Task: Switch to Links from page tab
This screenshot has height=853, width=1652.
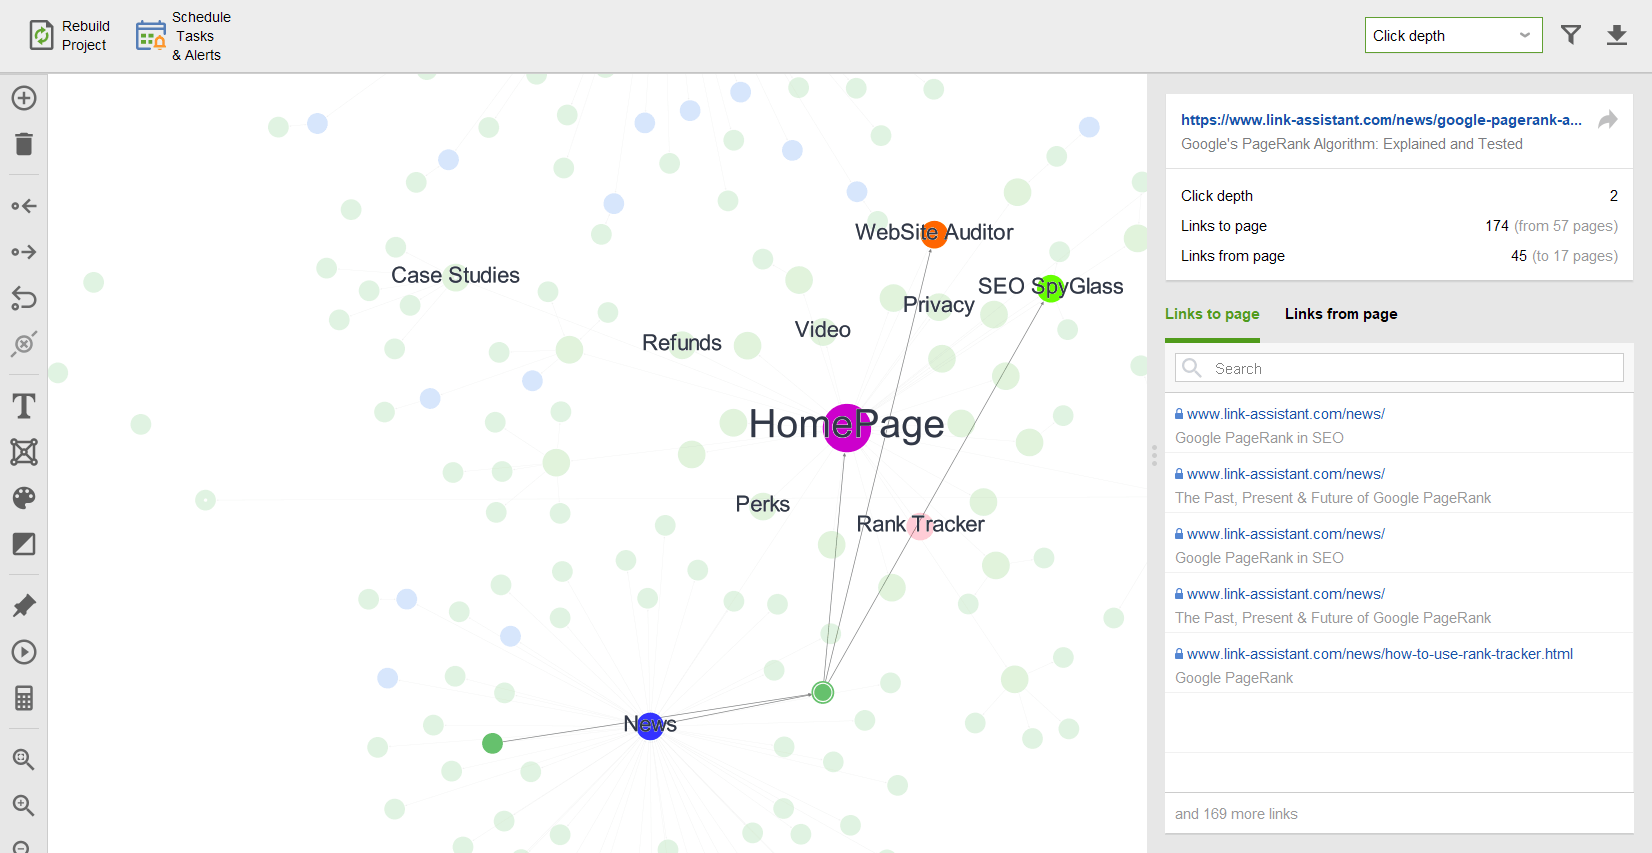Action: tap(1341, 314)
